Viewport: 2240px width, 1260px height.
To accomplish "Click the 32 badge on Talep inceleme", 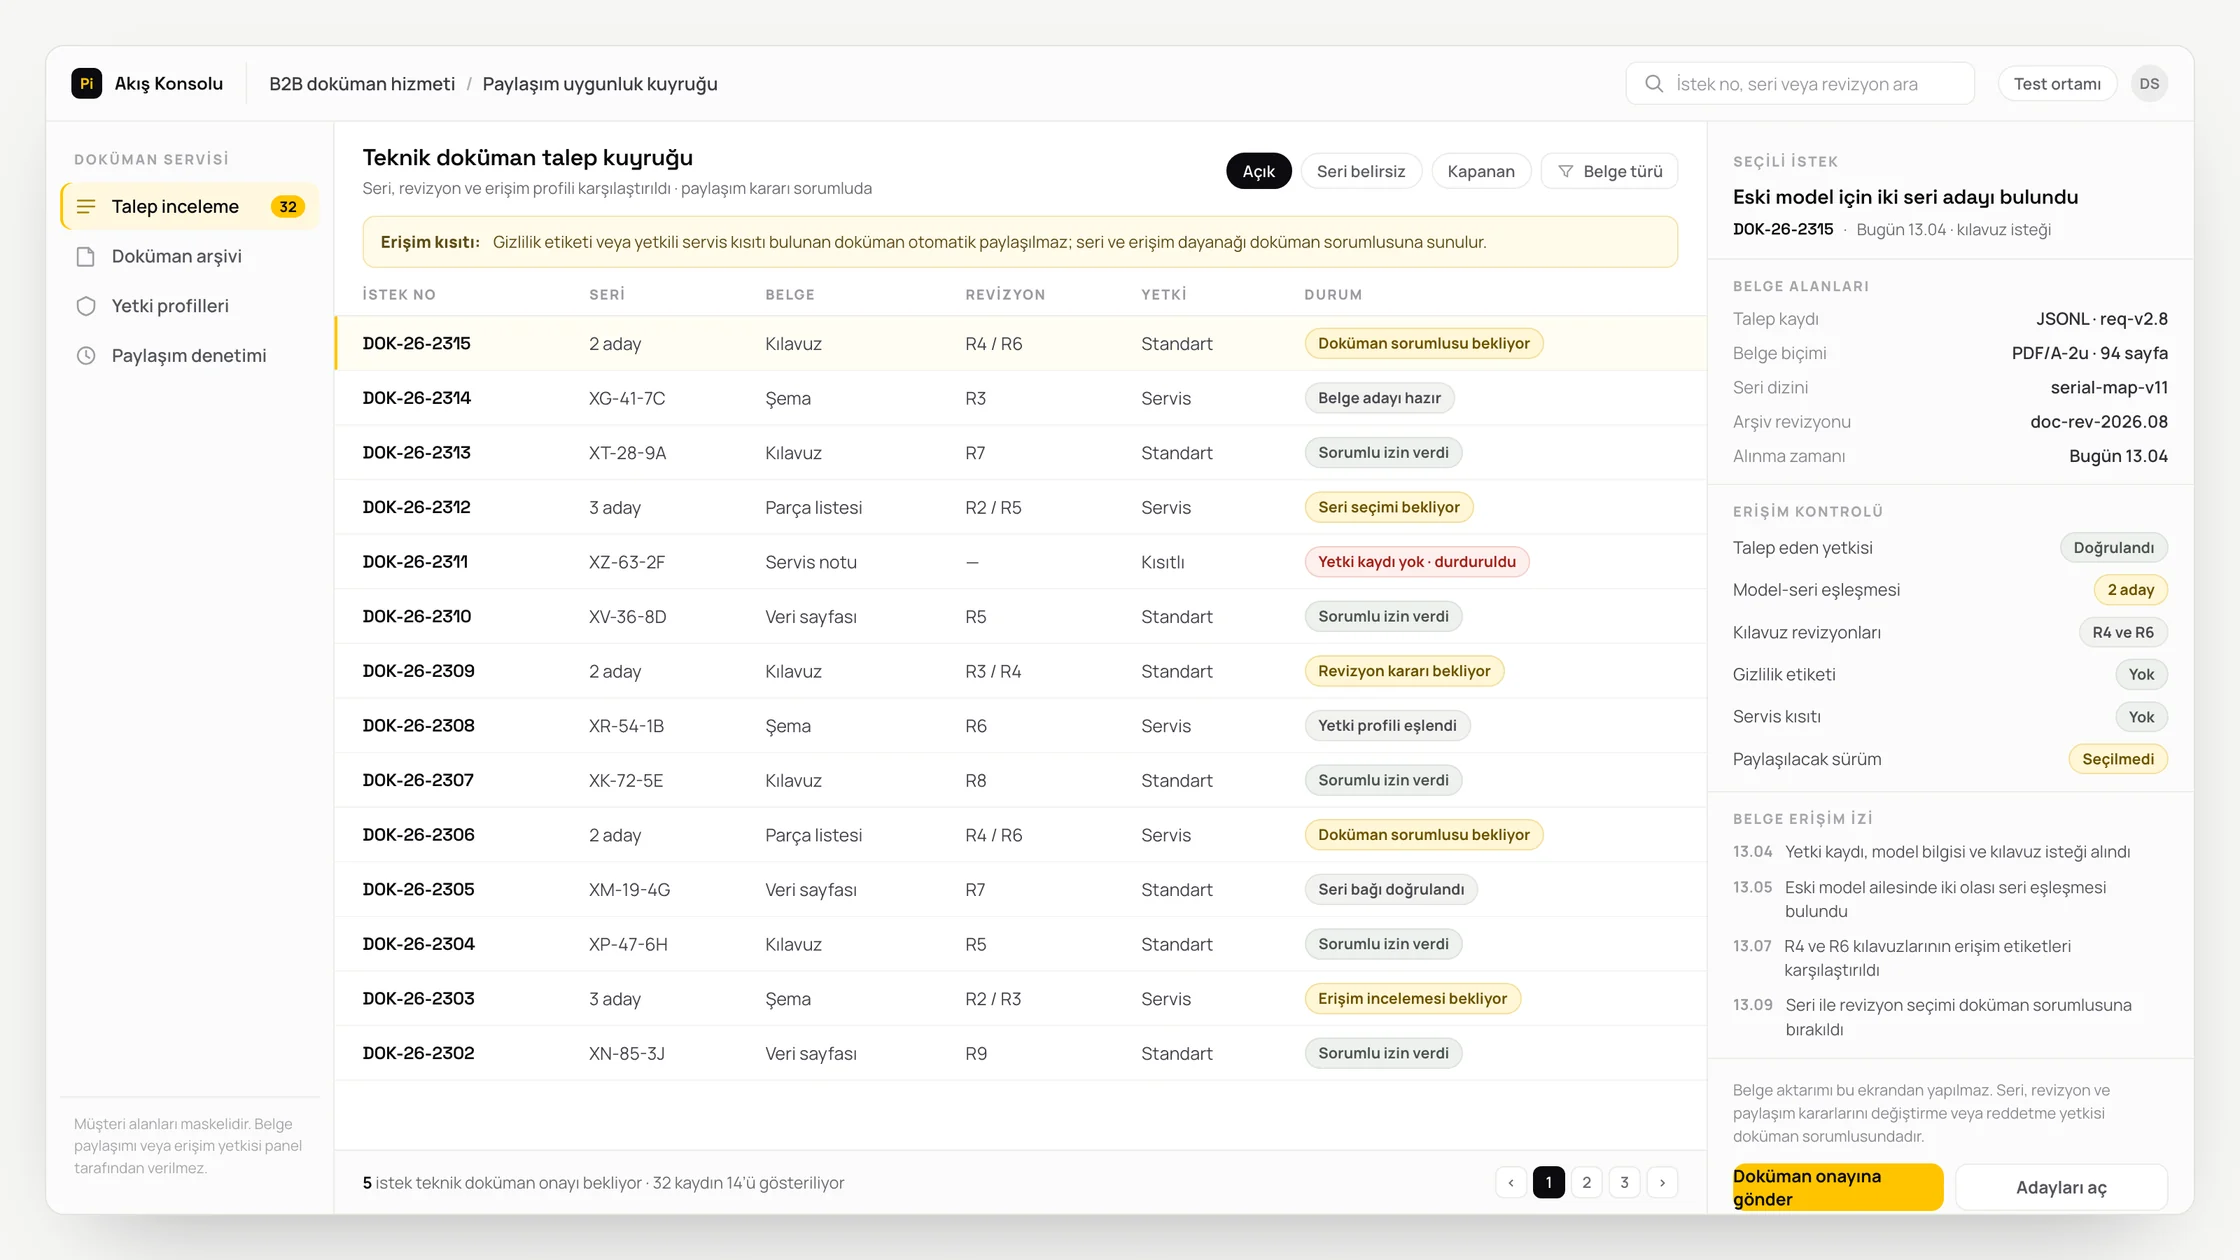I will 288,206.
